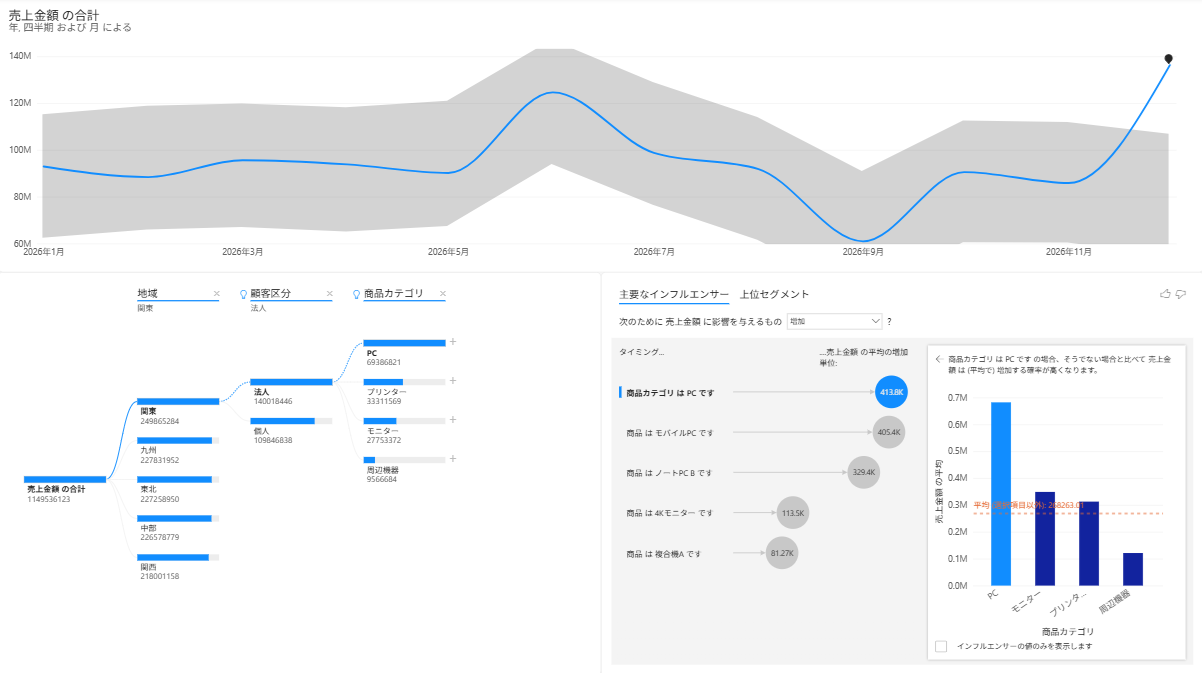Select the 113.5K influencer bubble
The width and height of the screenshot is (1202, 673).
(793, 512)
